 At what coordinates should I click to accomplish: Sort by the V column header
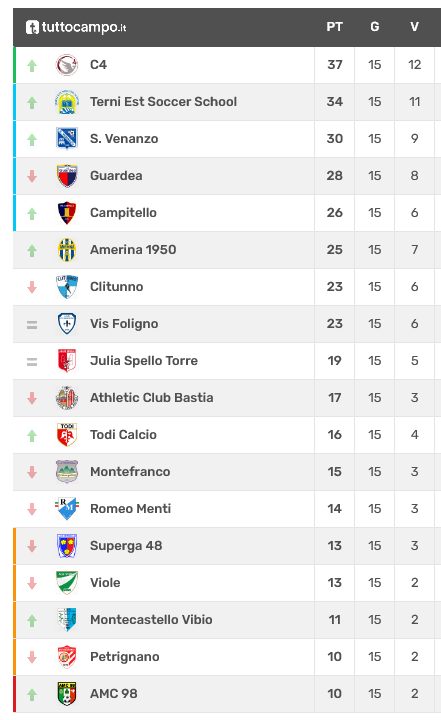pos(414,27)
